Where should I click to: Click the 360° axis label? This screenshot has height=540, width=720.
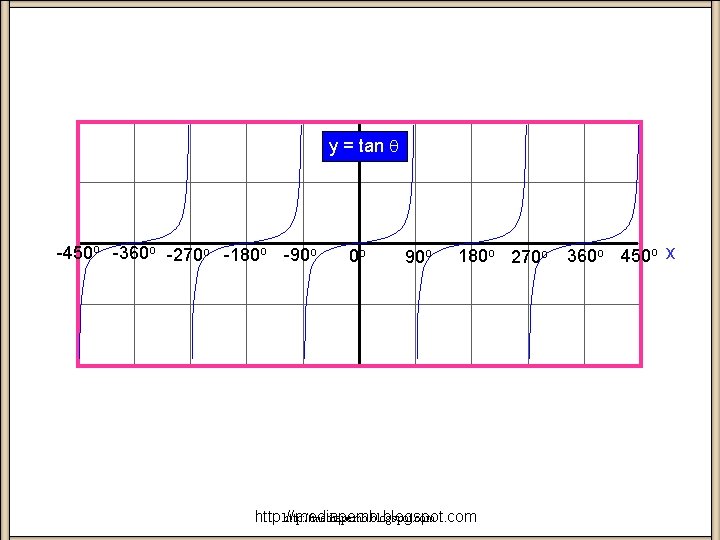[585, 256]
